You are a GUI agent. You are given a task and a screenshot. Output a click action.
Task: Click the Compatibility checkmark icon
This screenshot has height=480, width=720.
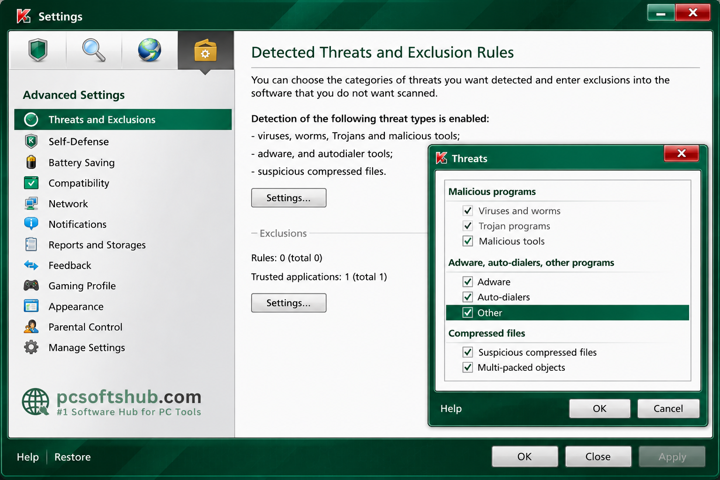31,183
